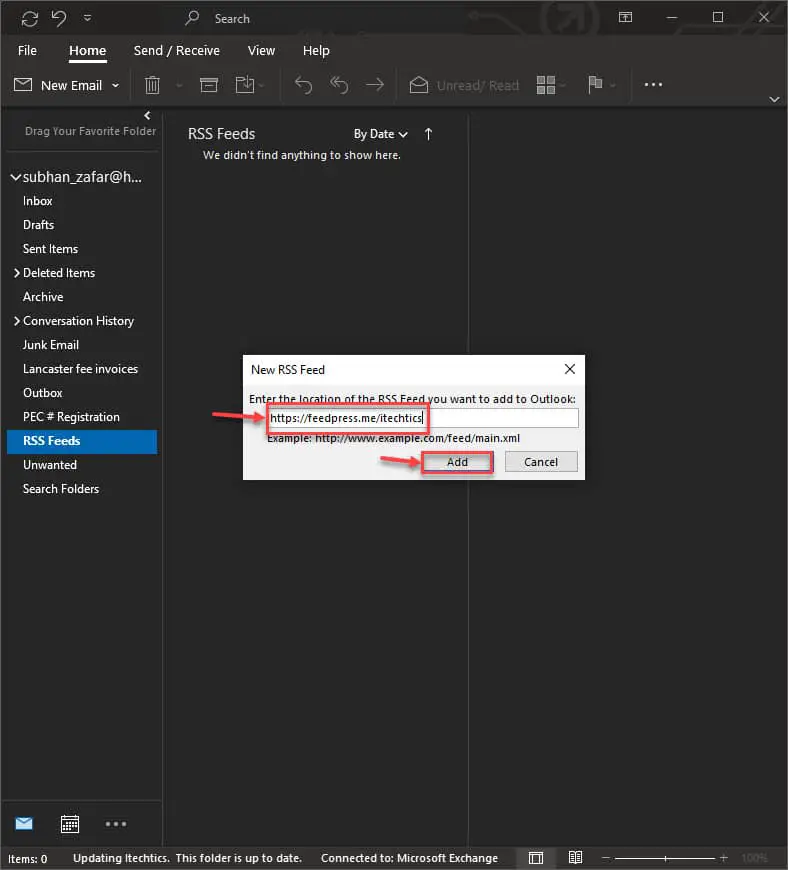Open the View tab
The image size is (788, 870).
coord(261,50)
